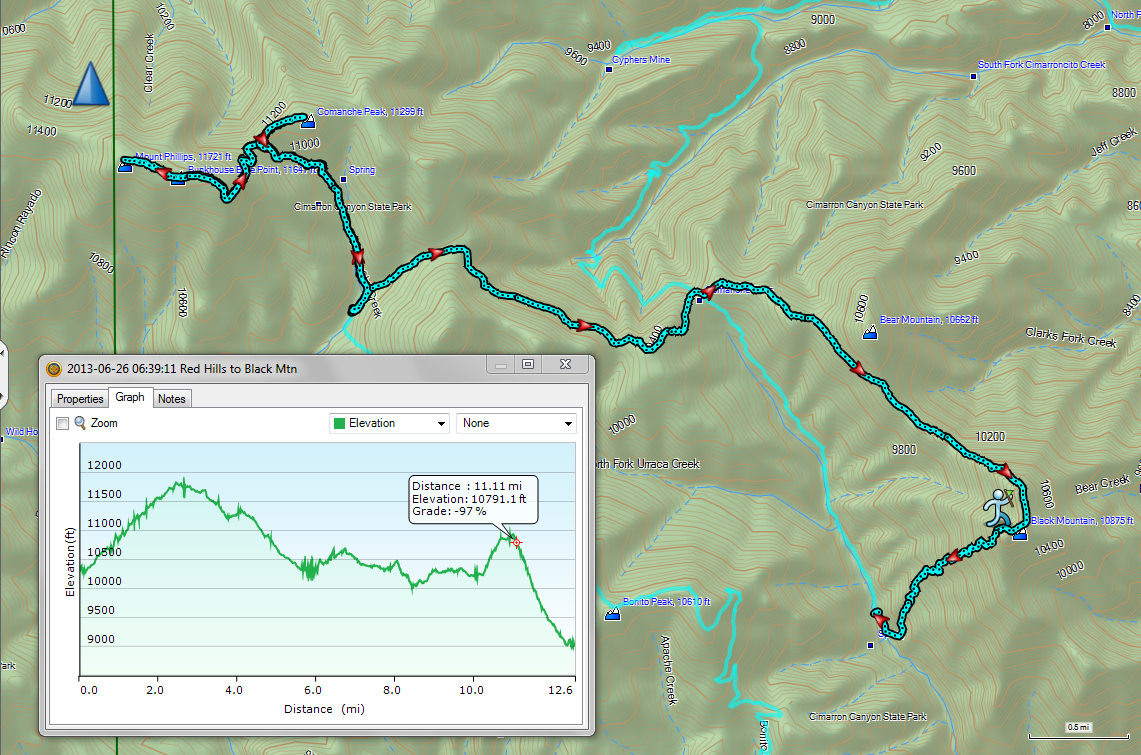Open the Notes tab

pos(172,399)
